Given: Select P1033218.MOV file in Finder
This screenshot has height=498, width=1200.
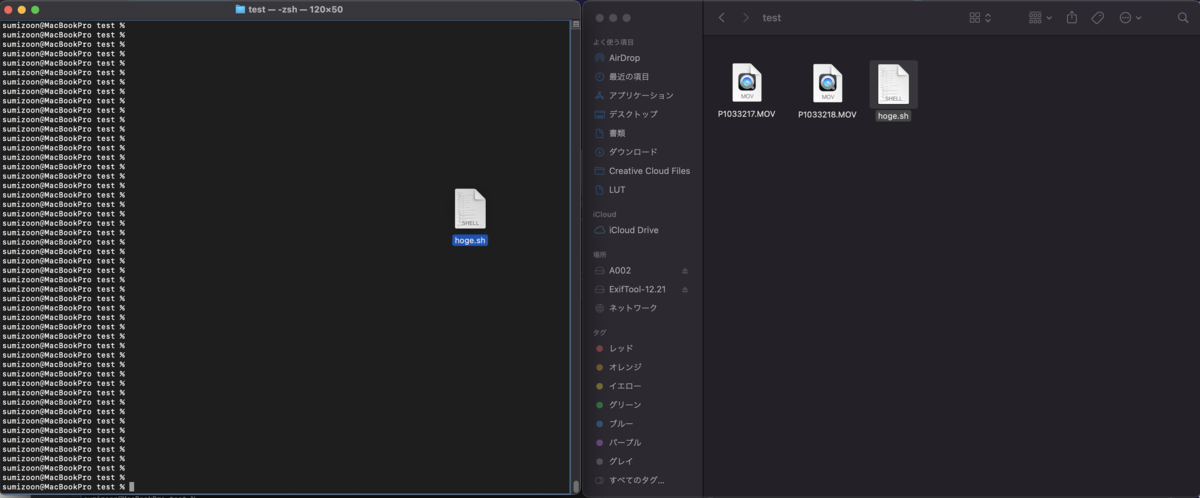Looking at the screenshot, I should pos(827,92).
